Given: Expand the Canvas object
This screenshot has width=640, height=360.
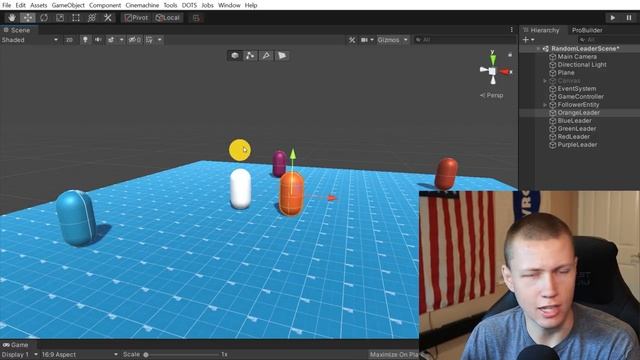Looking at the screenshot, I should (x=545, y=81).
